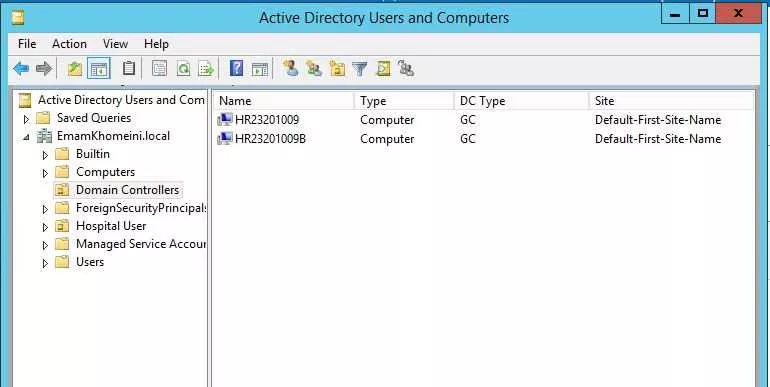Click the Hospital User OU folder icon
The image size is (770, 387).
coord(62,226)
